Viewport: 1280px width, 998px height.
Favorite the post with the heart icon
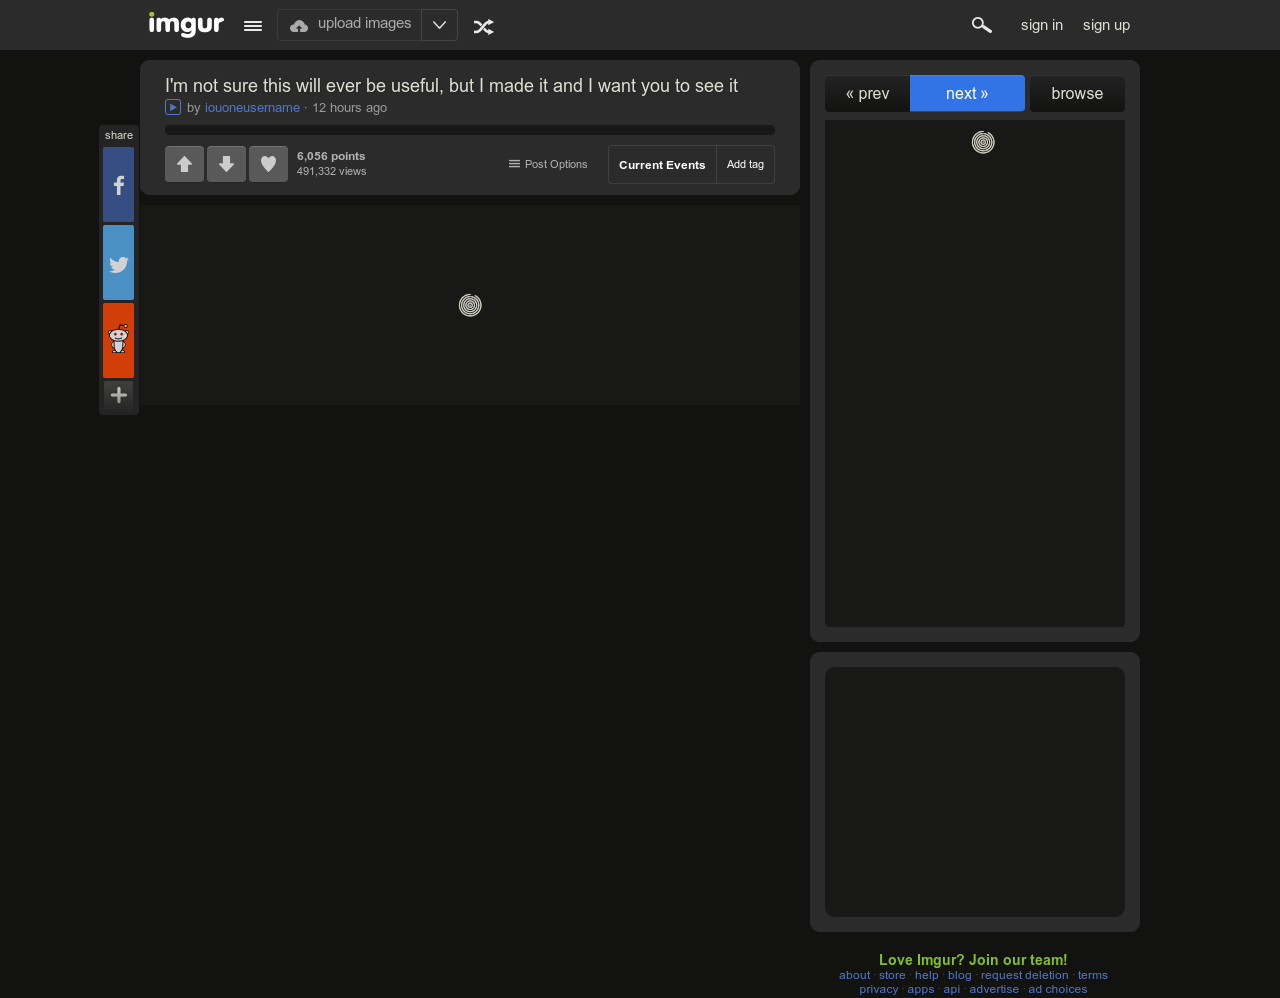click(x=268, y=164)
